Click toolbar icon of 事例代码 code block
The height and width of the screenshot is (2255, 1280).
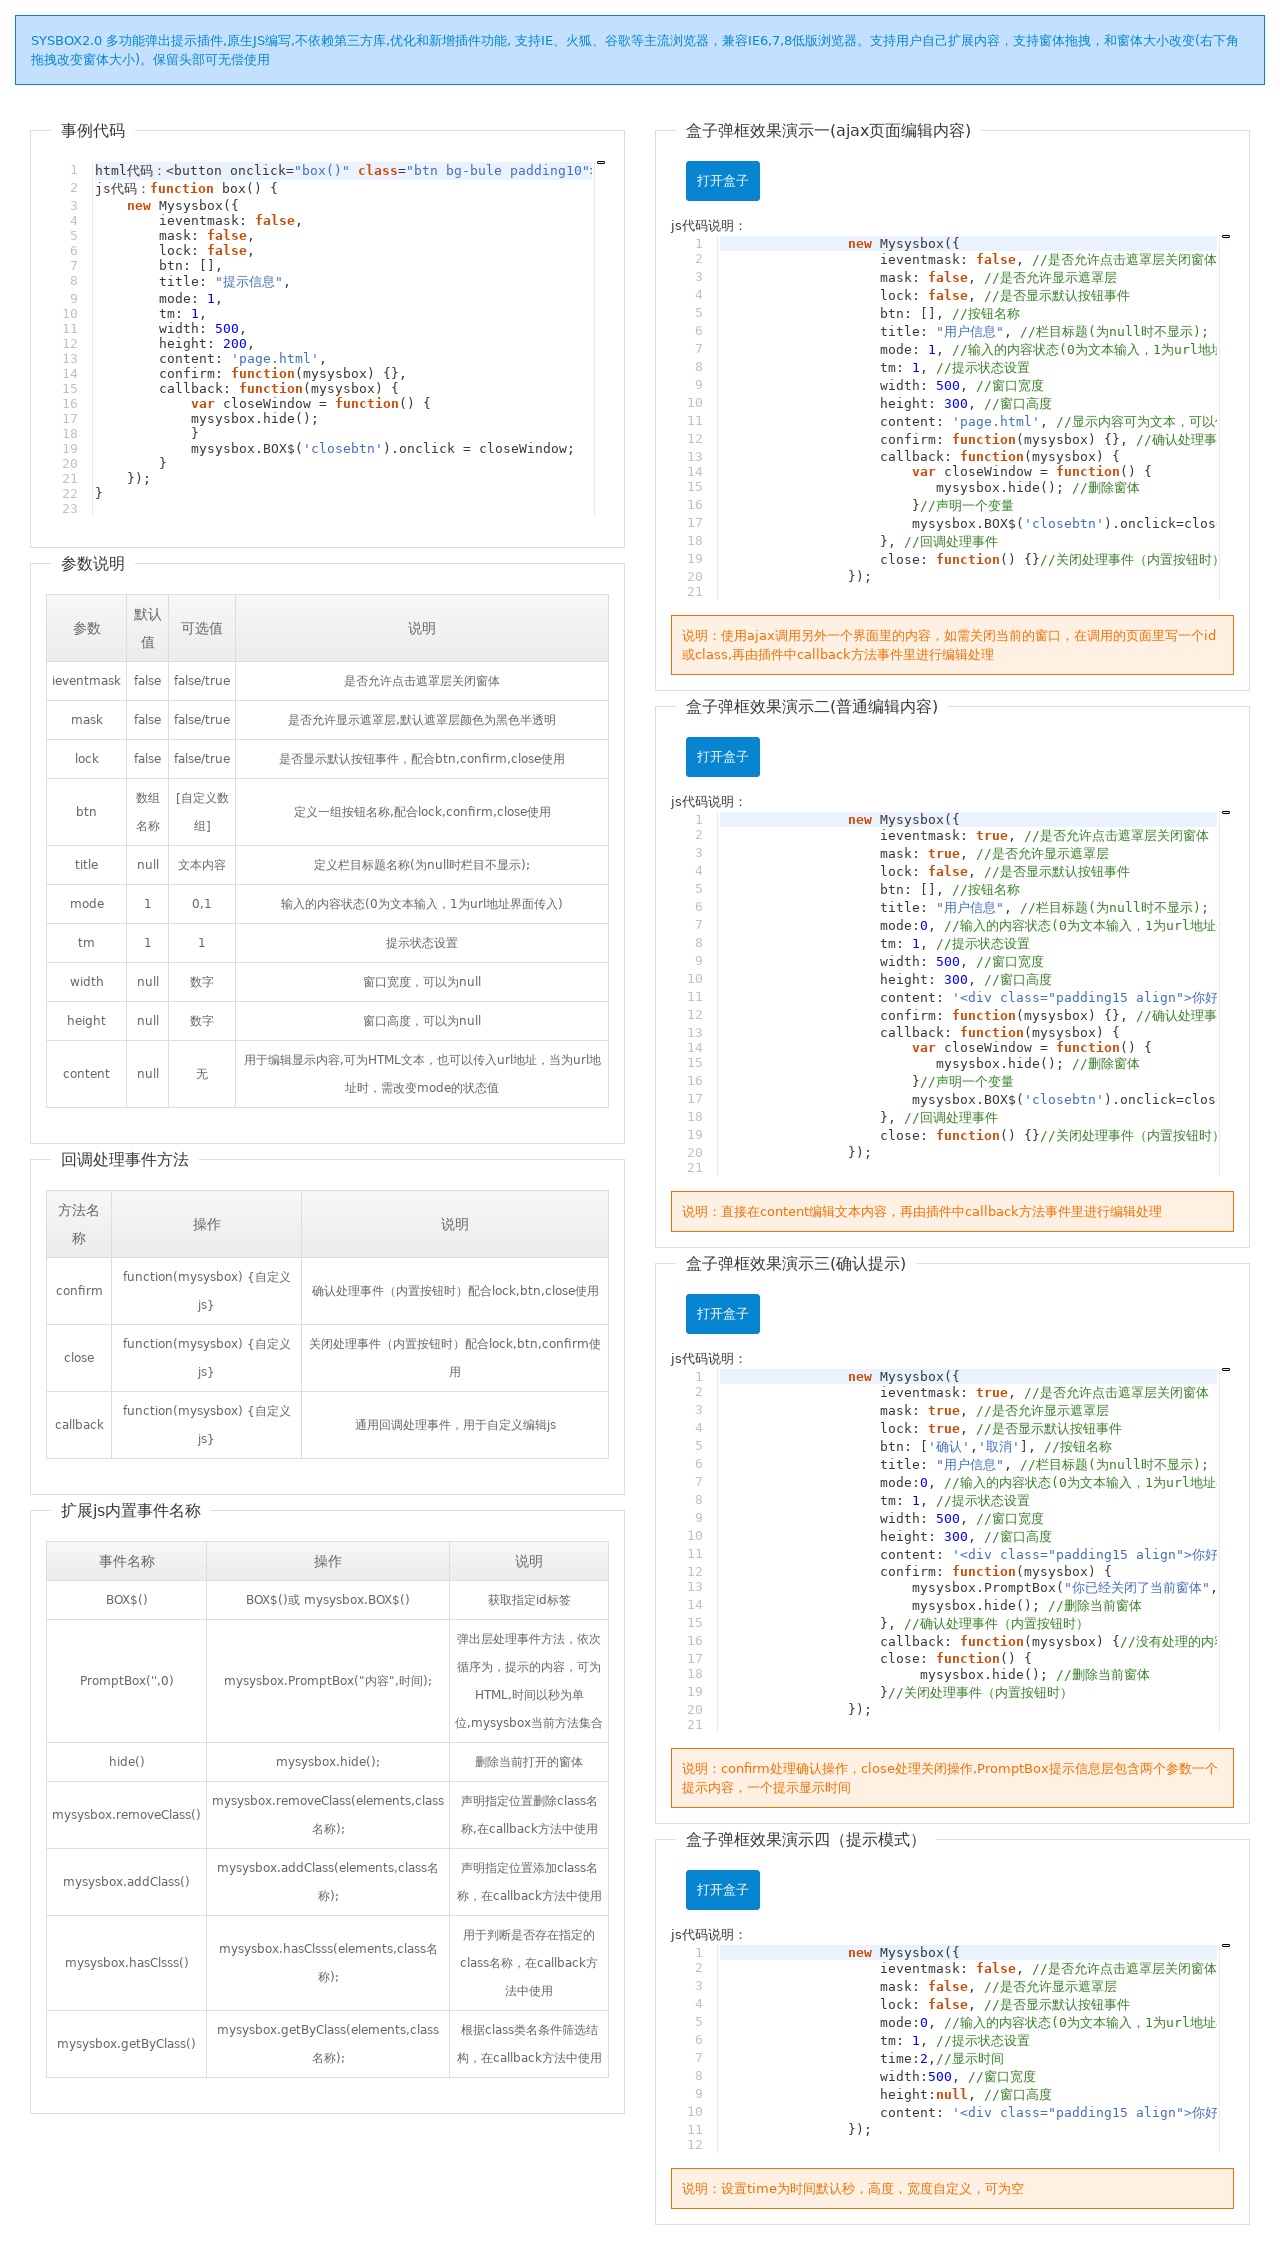(x=601, y=162)
